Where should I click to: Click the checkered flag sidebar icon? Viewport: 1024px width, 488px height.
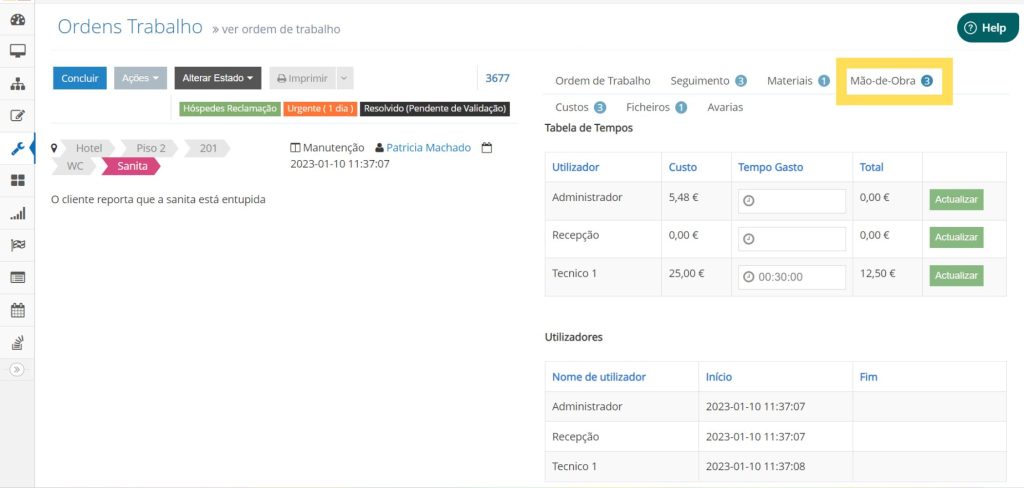17,245
